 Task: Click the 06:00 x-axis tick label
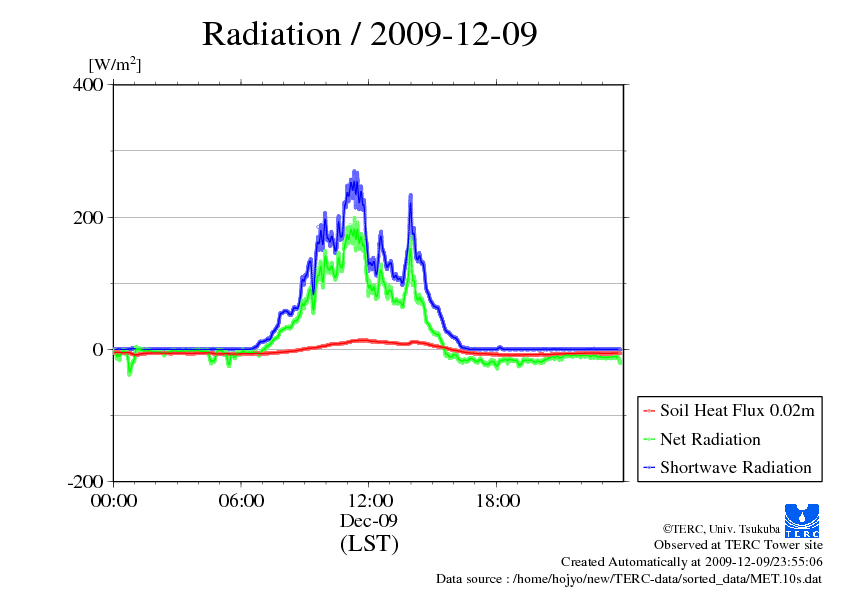point(241,501)
